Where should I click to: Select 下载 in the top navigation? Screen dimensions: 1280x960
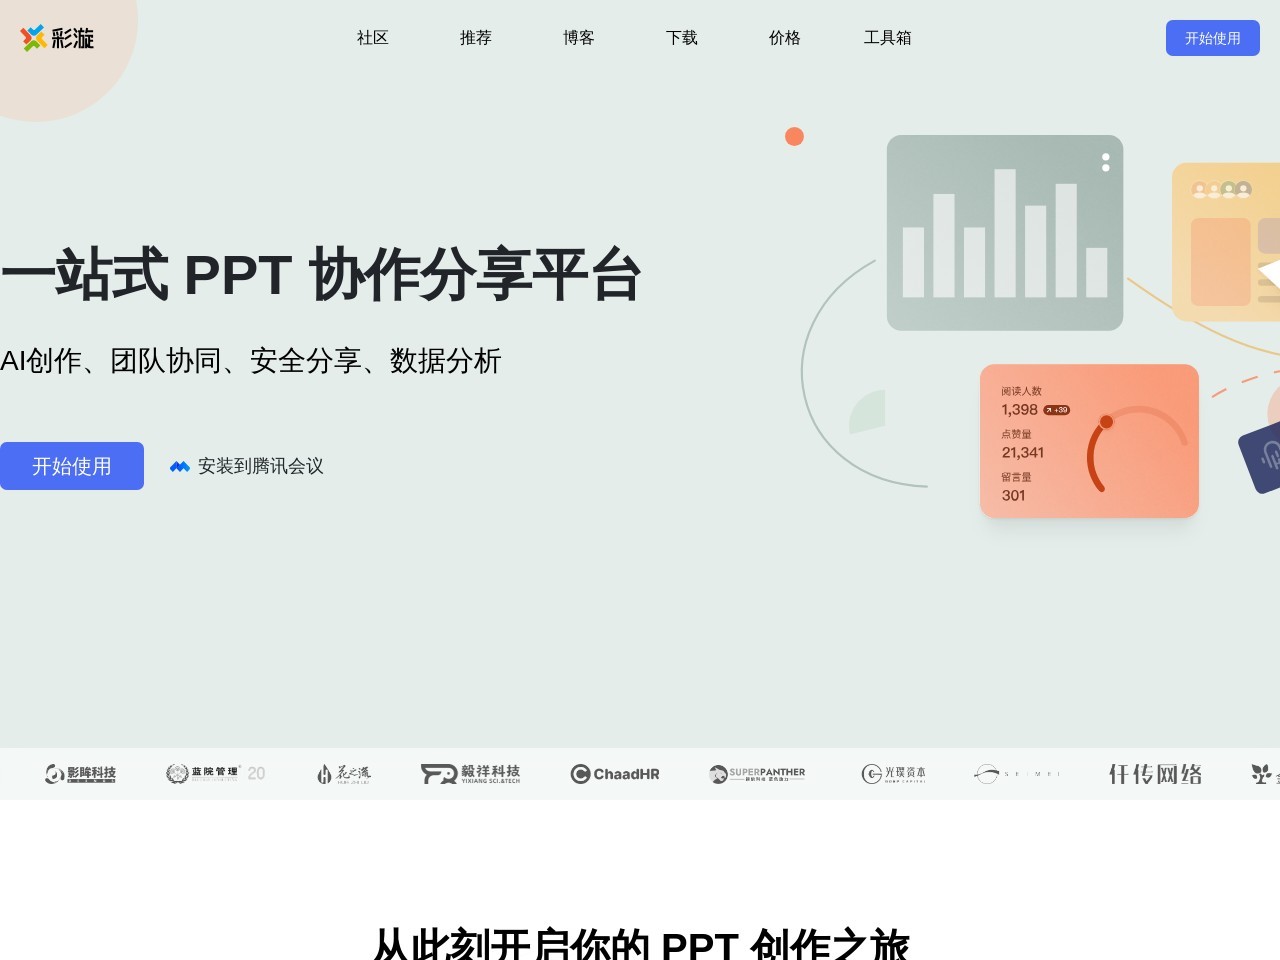pyautogui.click(x=681, y=38)
